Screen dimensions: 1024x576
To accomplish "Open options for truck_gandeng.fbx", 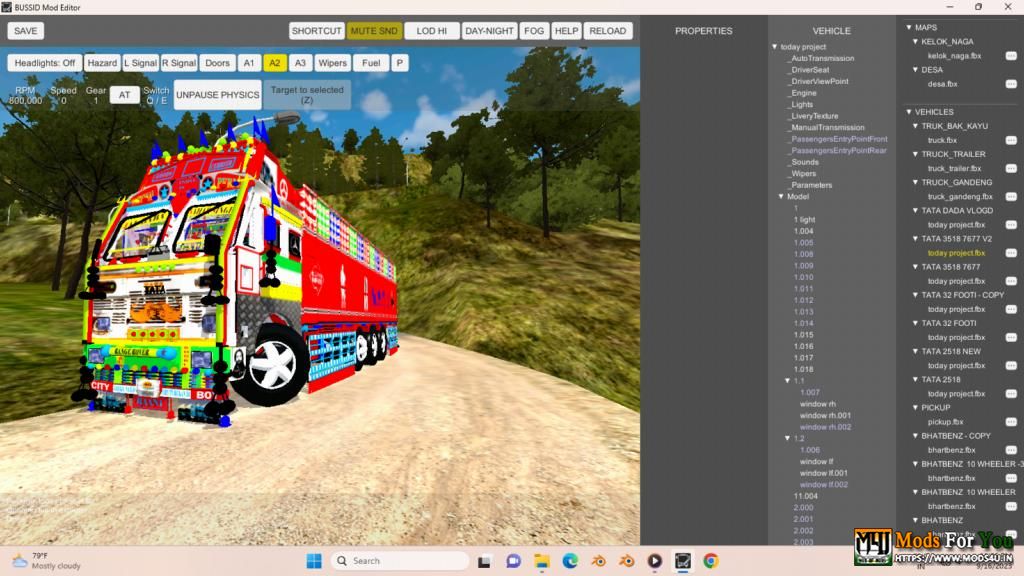I will 1010,196.
